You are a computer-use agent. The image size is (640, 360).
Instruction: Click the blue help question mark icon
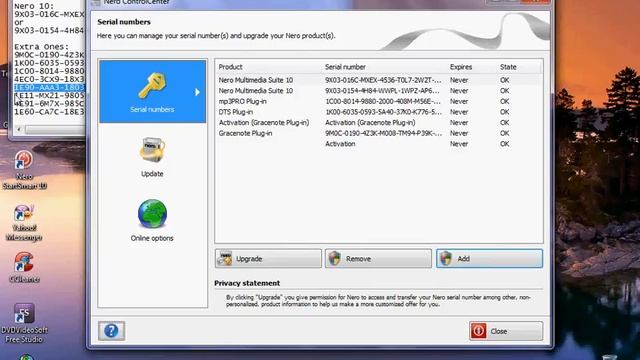tap(111, 331)
